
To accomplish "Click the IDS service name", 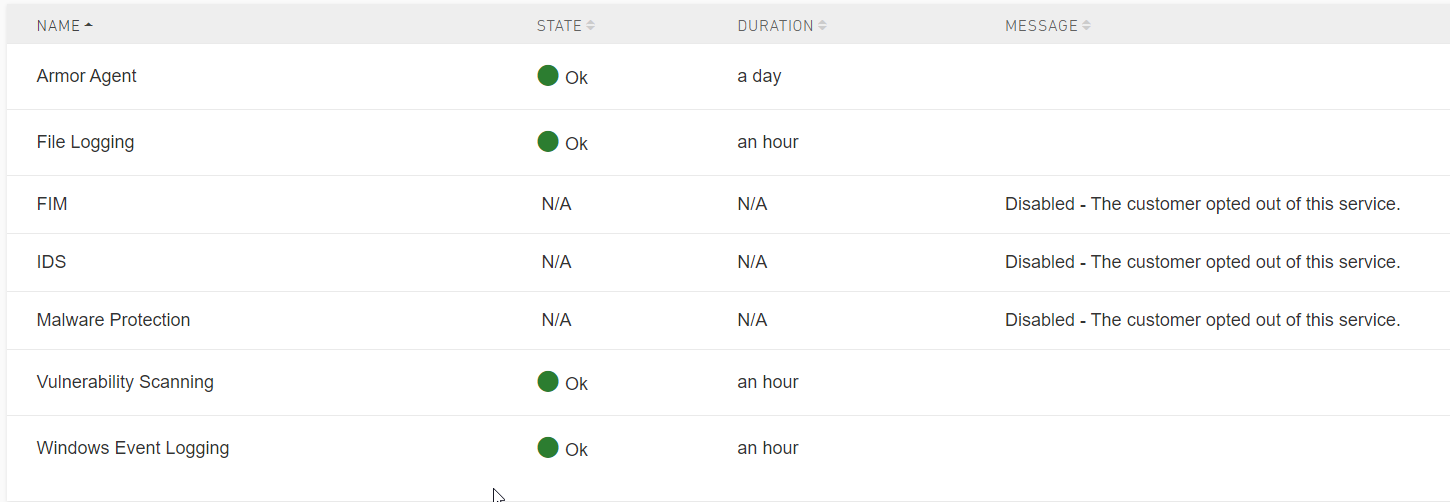I will point(51,262).
